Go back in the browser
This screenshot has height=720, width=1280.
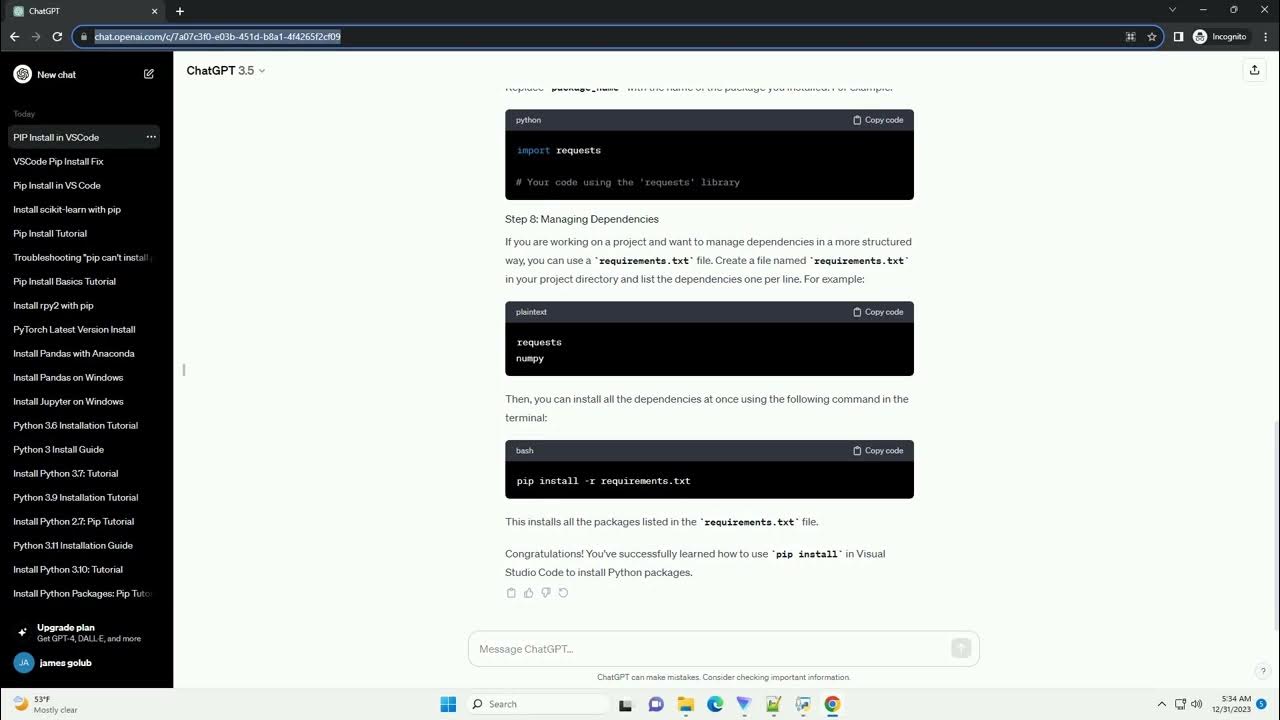point(14,37)
